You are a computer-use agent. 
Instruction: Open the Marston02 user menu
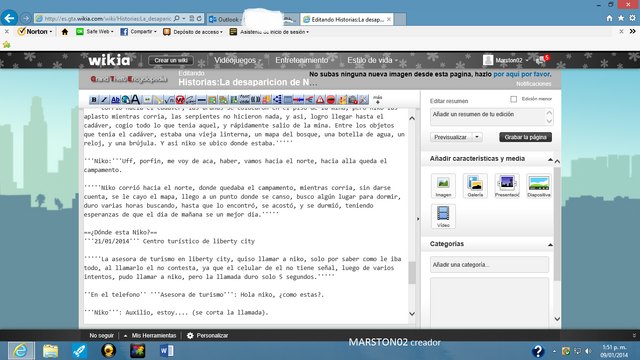(506, 60)
